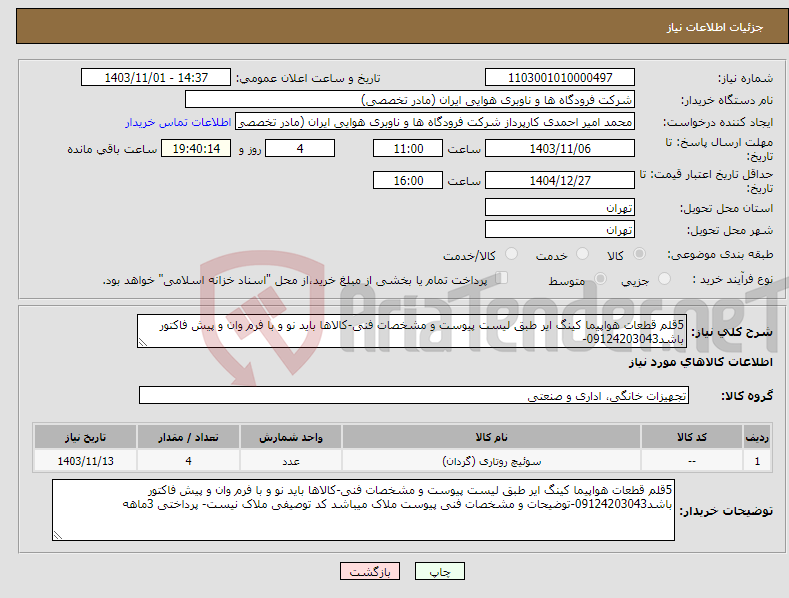
Task: Click the page header جزئیات اطلاعات نیاز
Action: (x=715, y=27)
